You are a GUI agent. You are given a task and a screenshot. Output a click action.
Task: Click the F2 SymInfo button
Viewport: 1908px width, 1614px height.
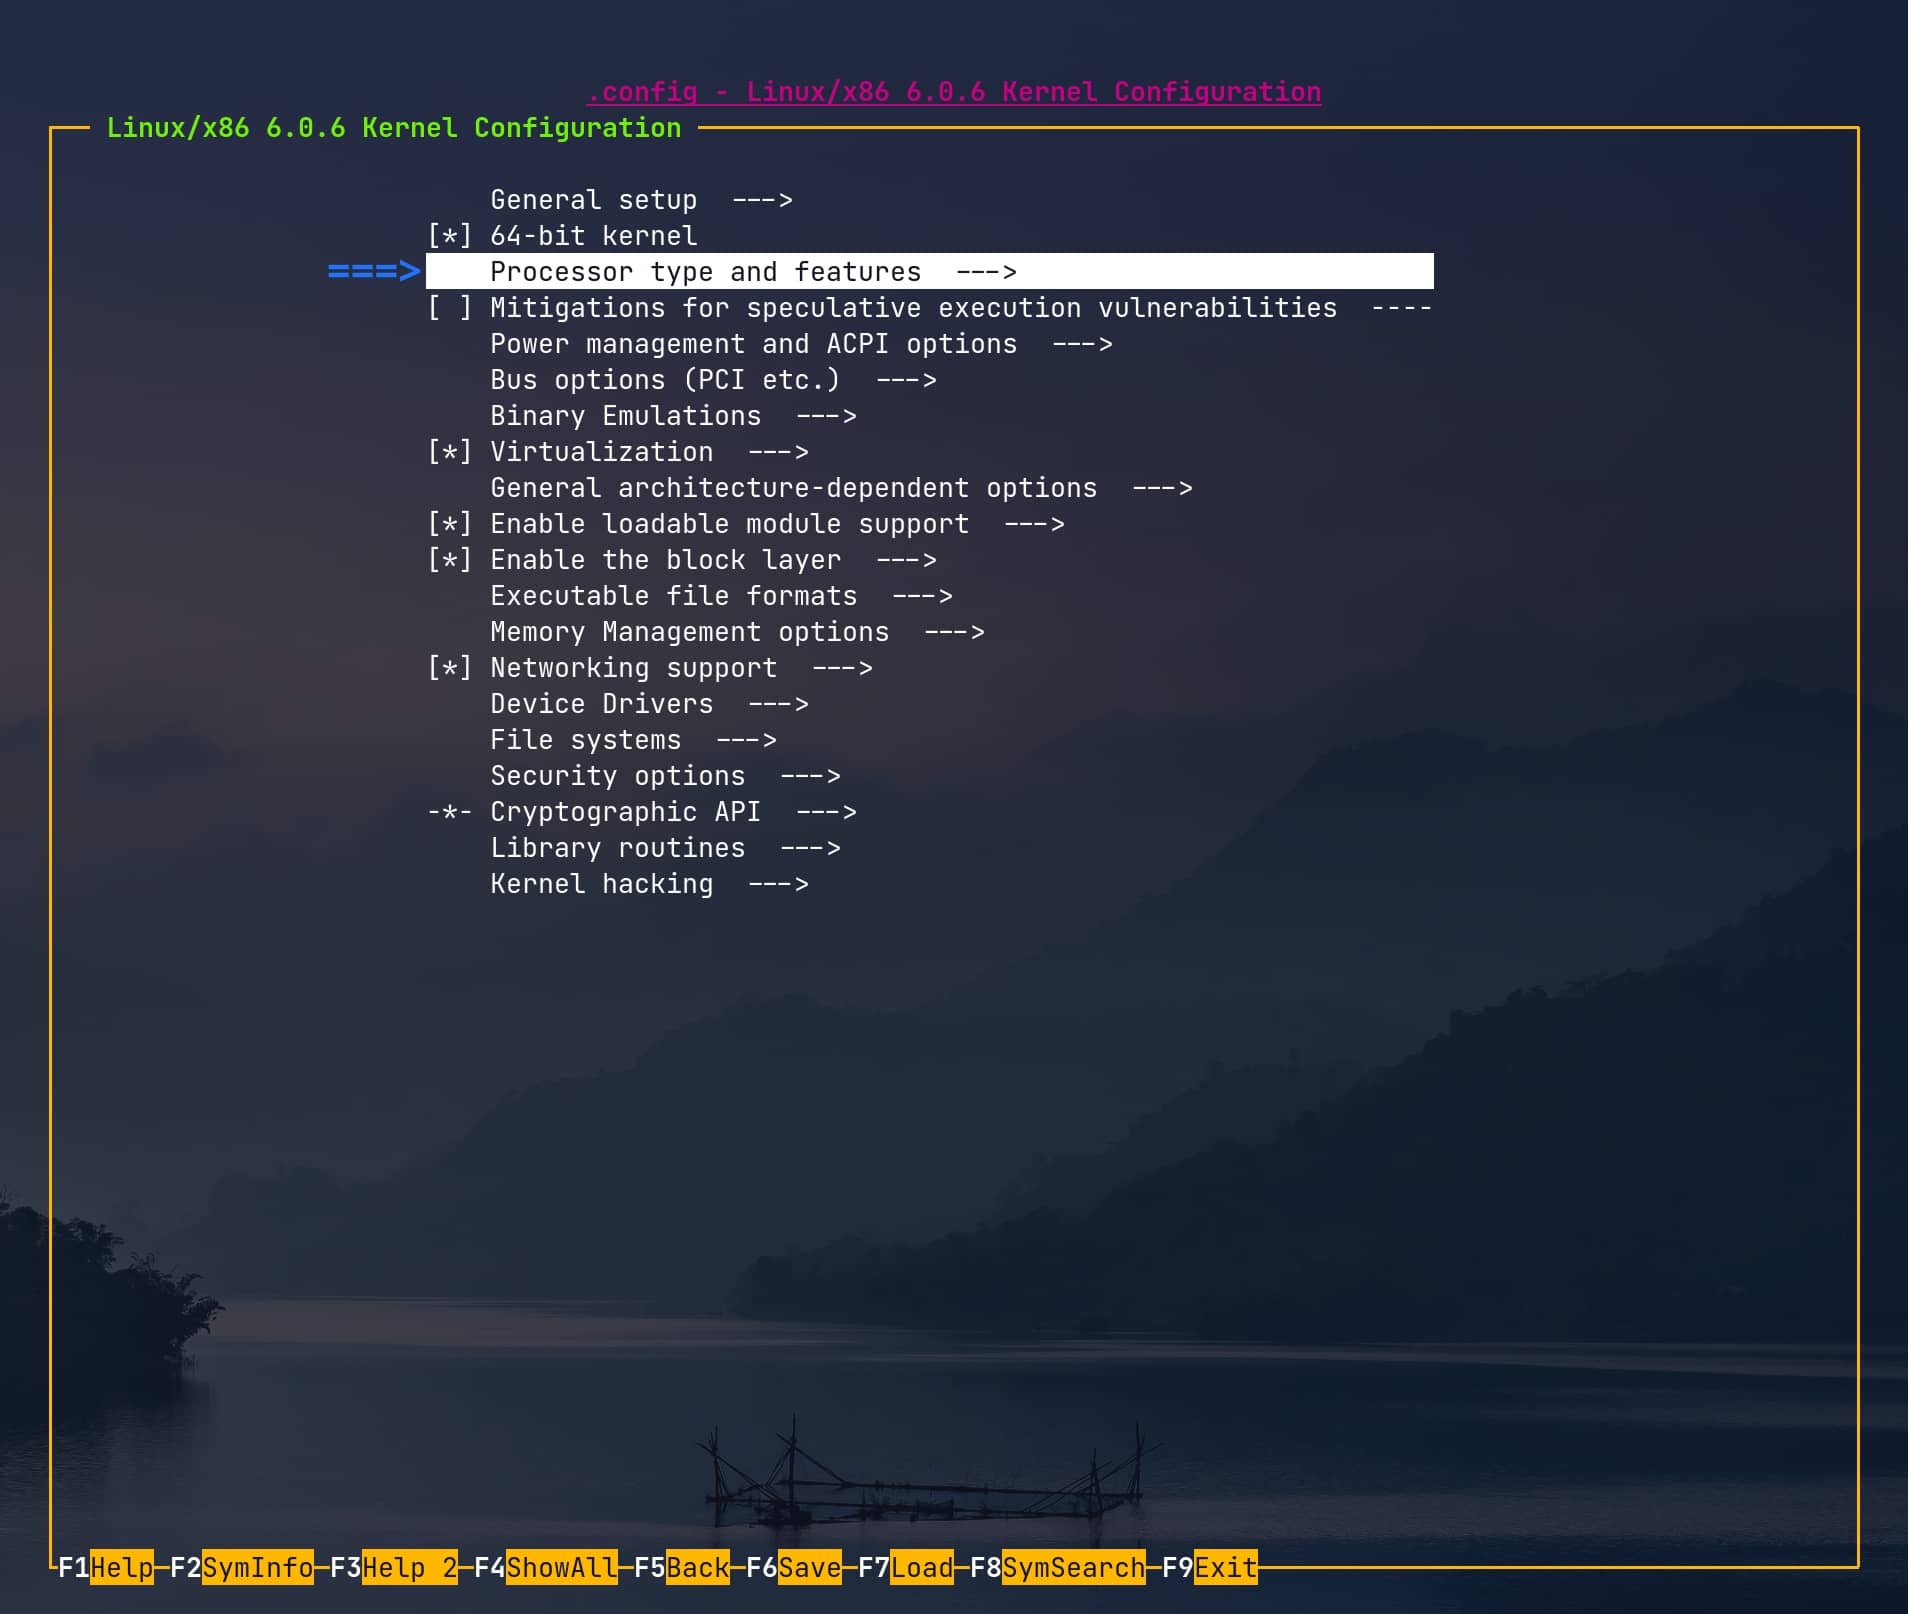pos(242,1567)
